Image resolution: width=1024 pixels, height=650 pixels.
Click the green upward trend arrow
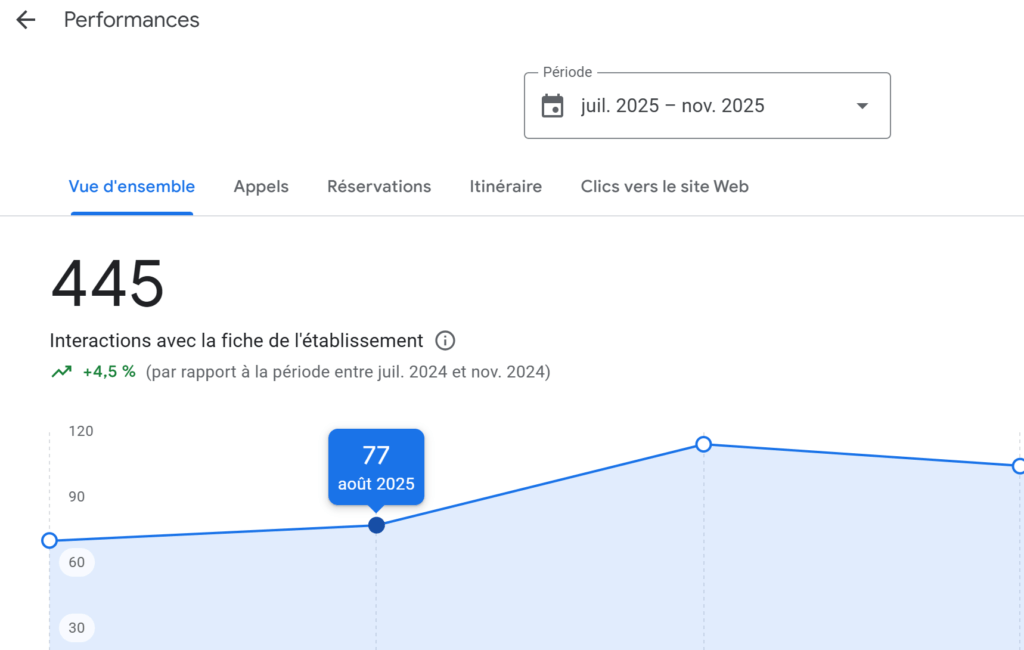(61, 371)
